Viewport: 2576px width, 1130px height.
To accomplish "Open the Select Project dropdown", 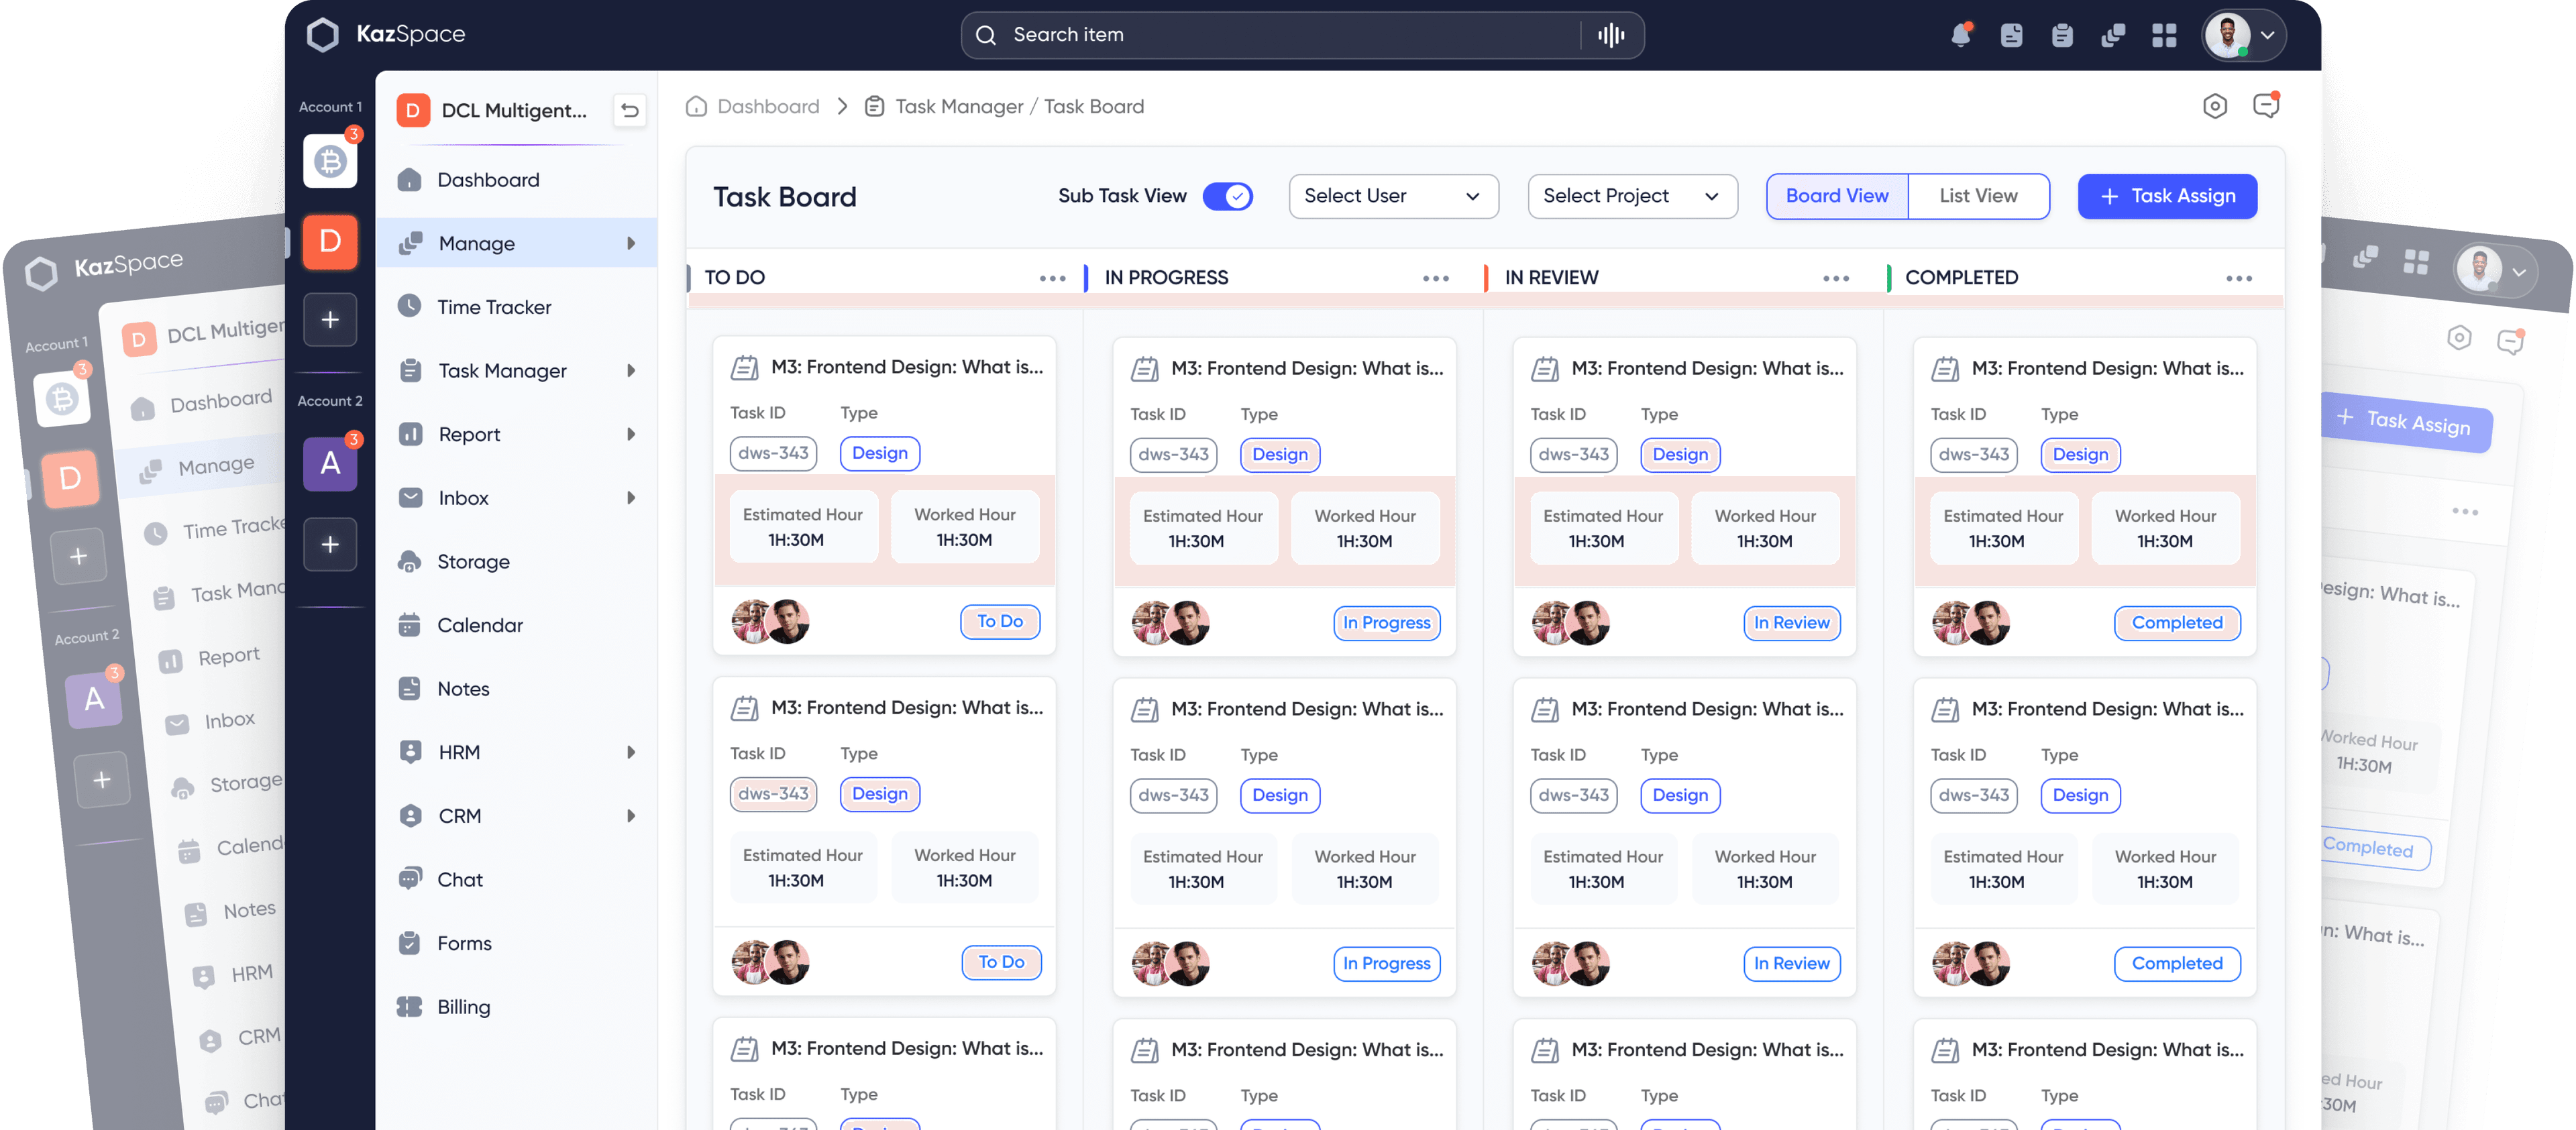I will 1632,196.
